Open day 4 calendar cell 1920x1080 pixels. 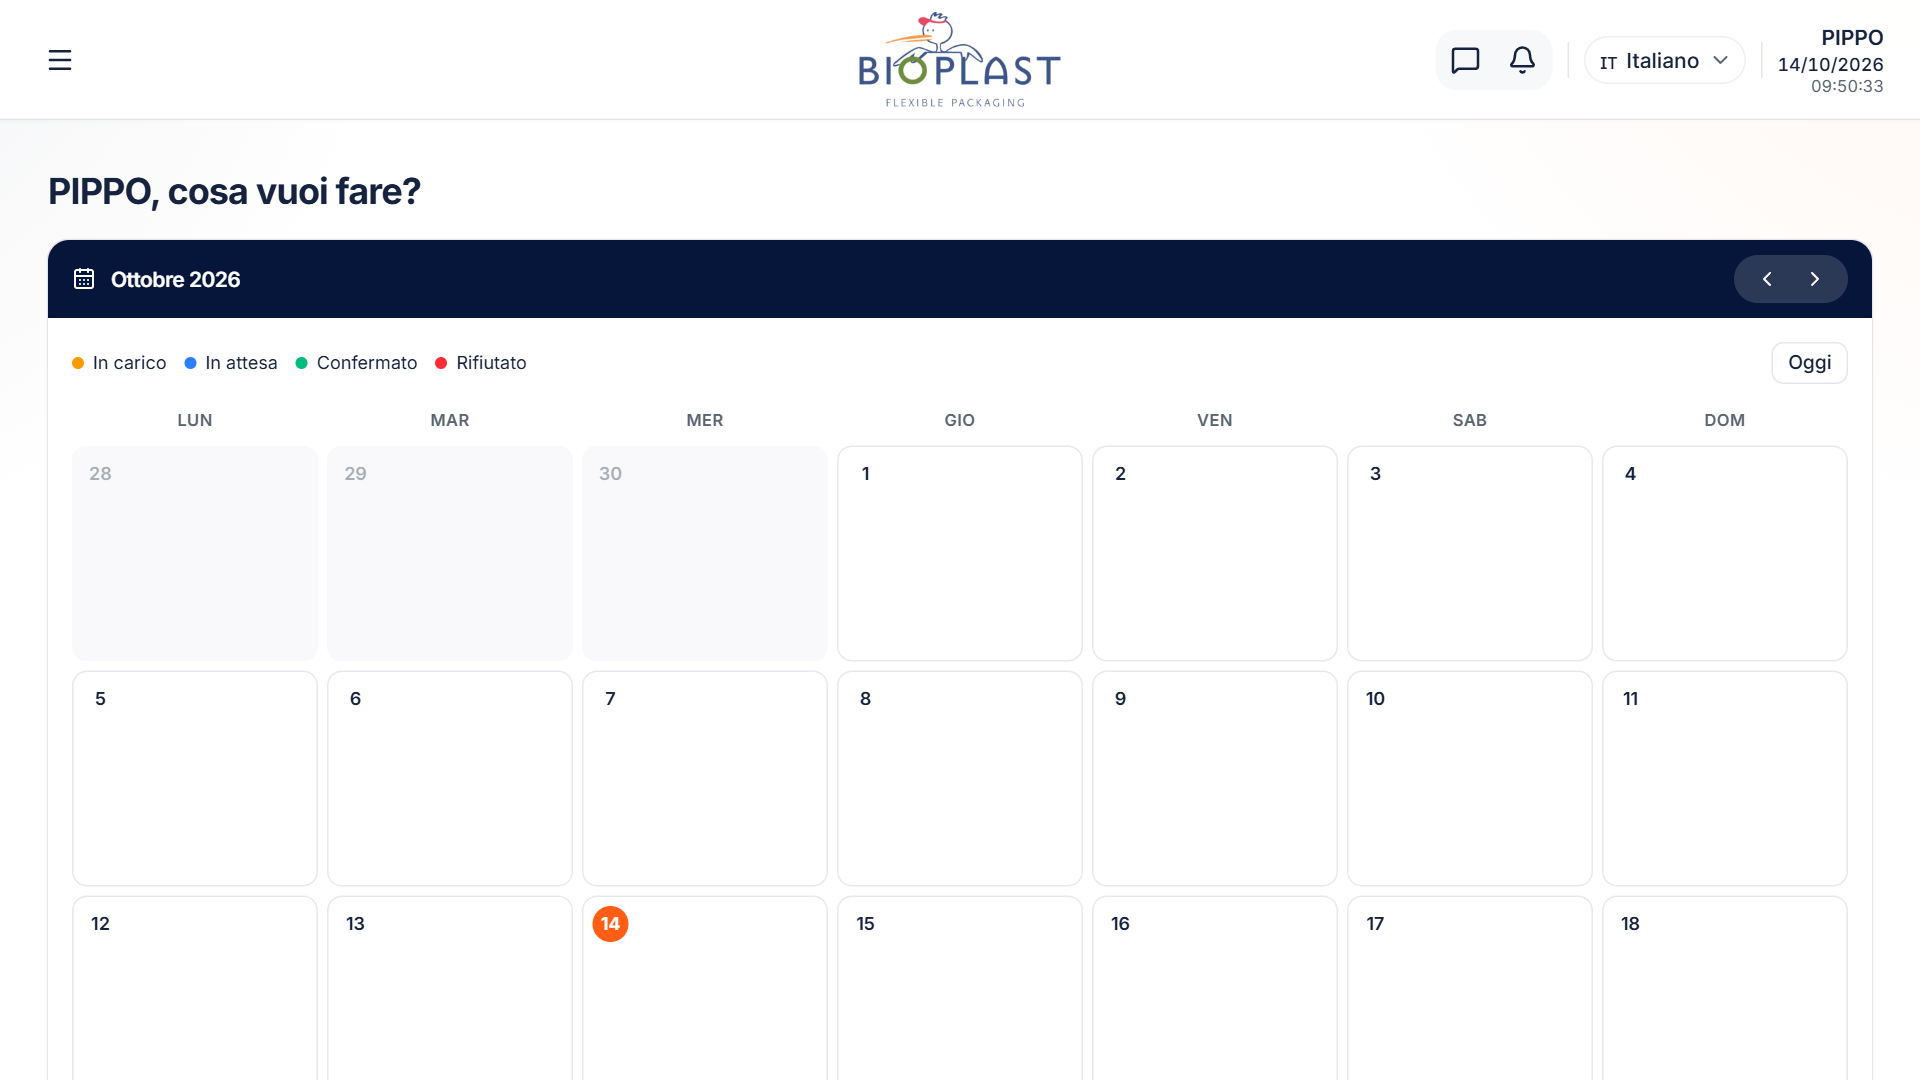[1725, 553]
